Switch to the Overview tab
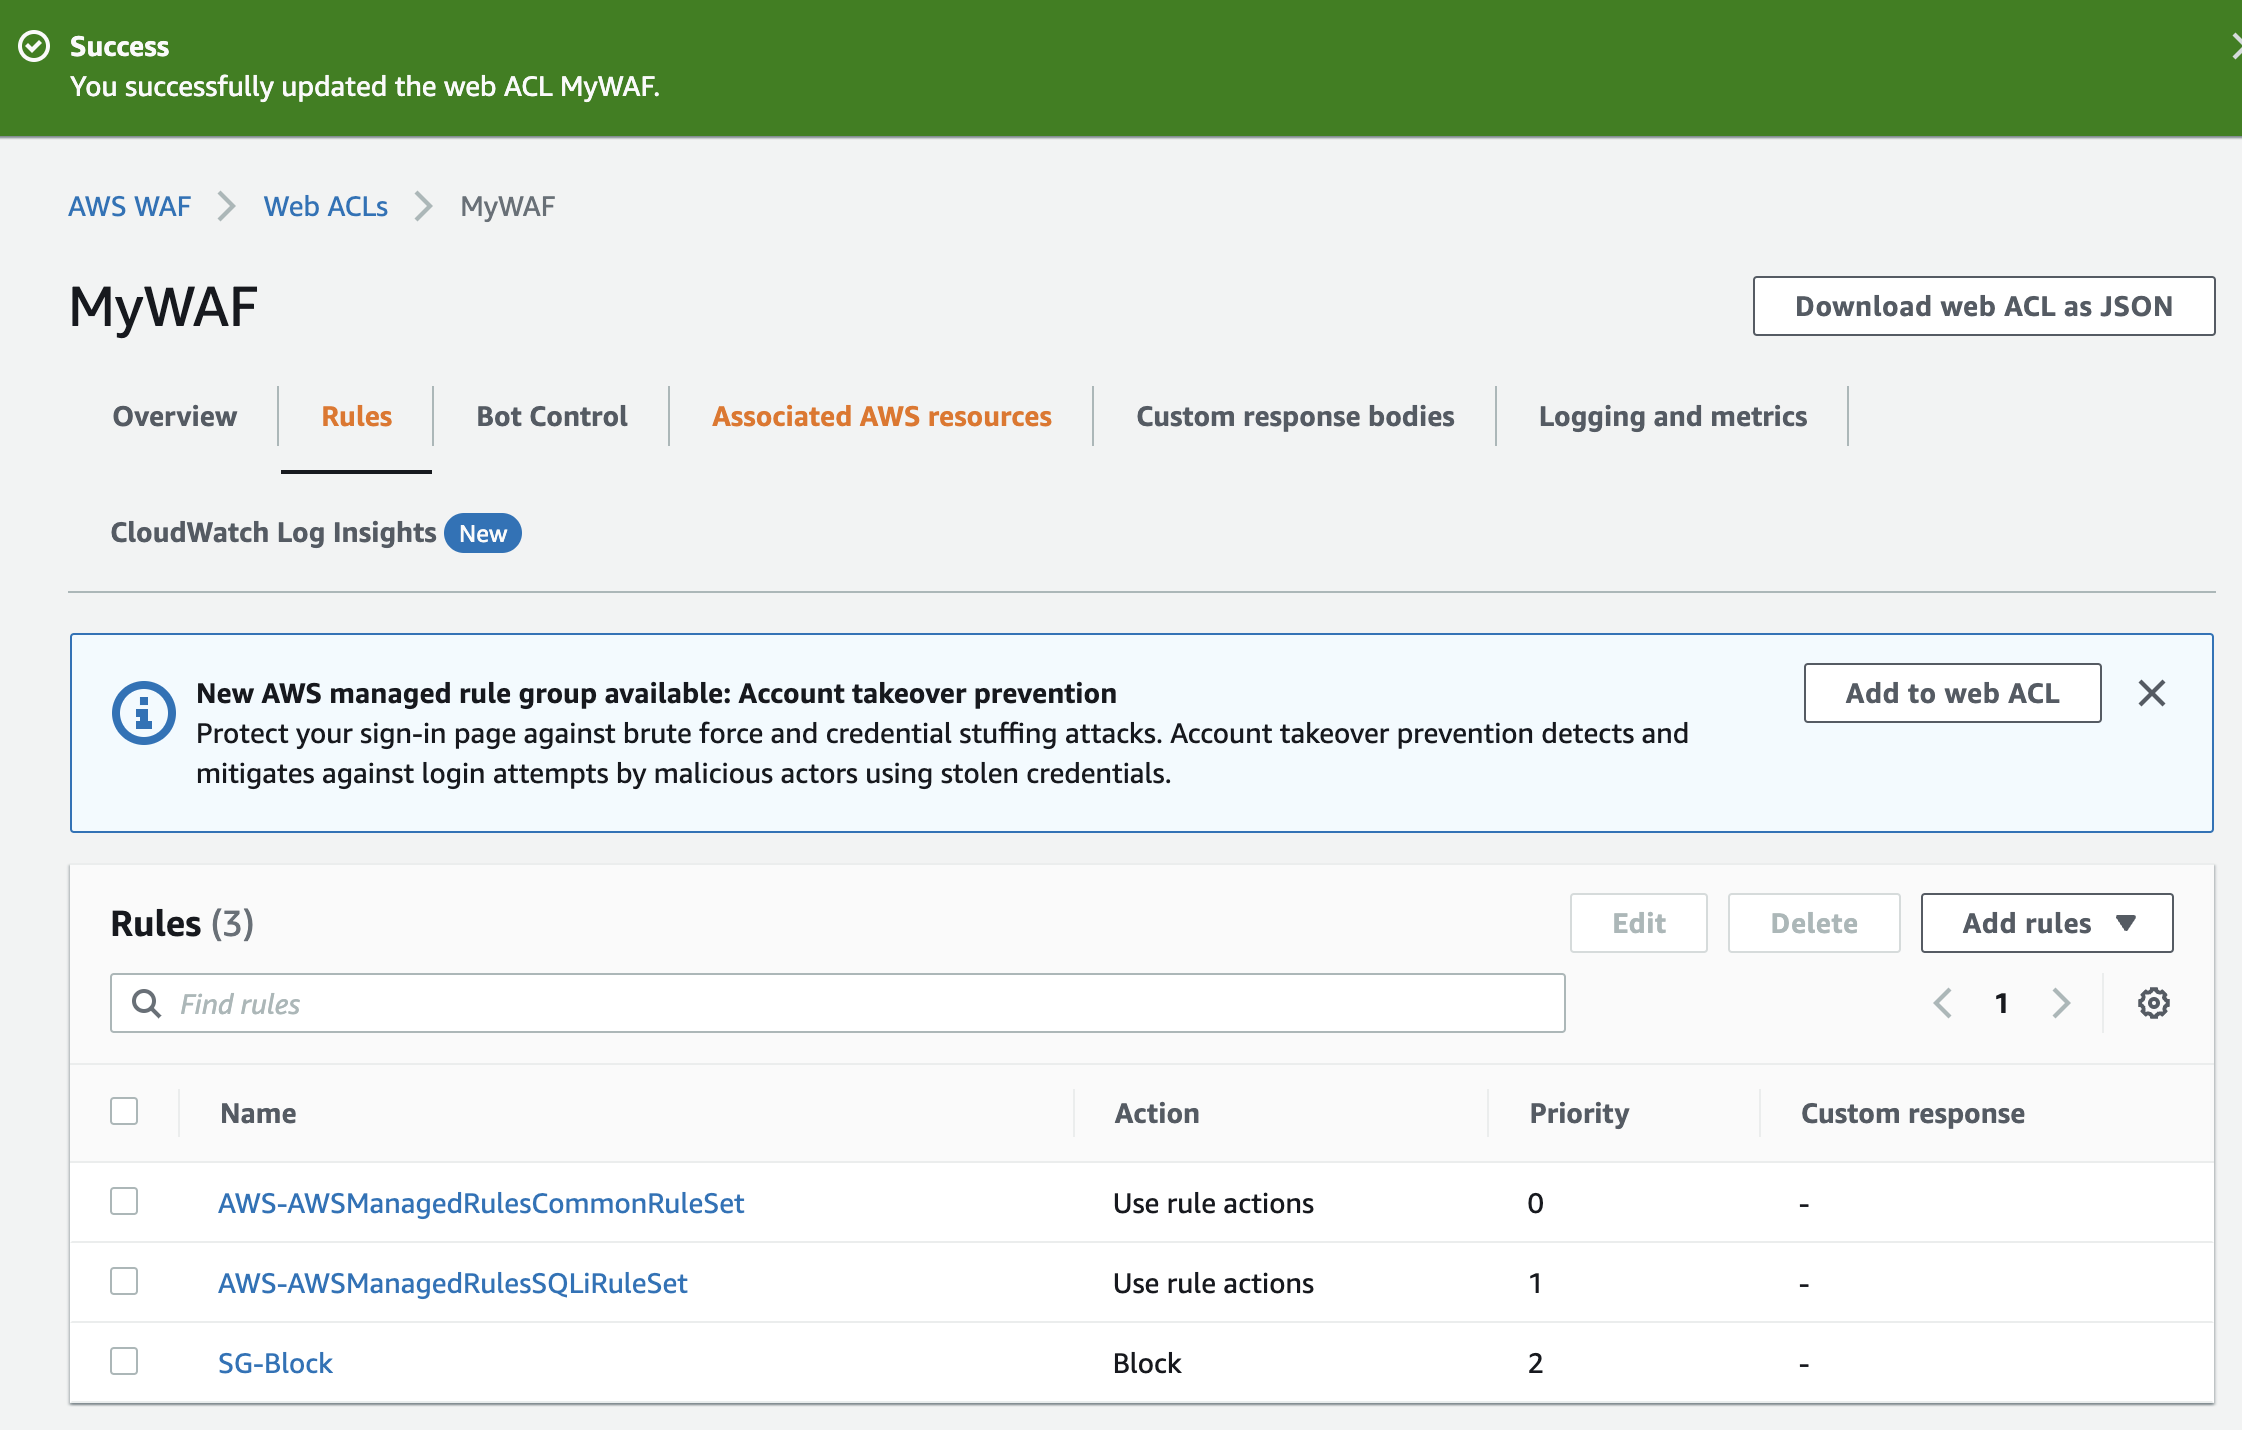This screenshot has width=2242, height=1430. pyautogui.click(x=174, y=416)
